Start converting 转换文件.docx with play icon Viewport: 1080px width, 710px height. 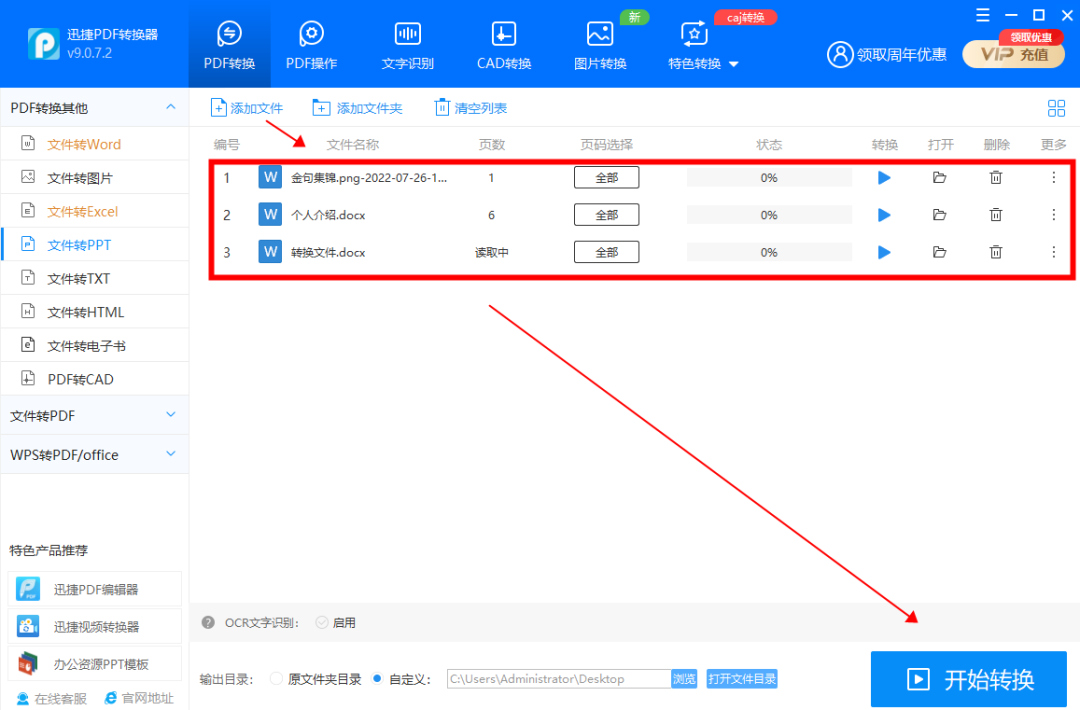point(884,252)
